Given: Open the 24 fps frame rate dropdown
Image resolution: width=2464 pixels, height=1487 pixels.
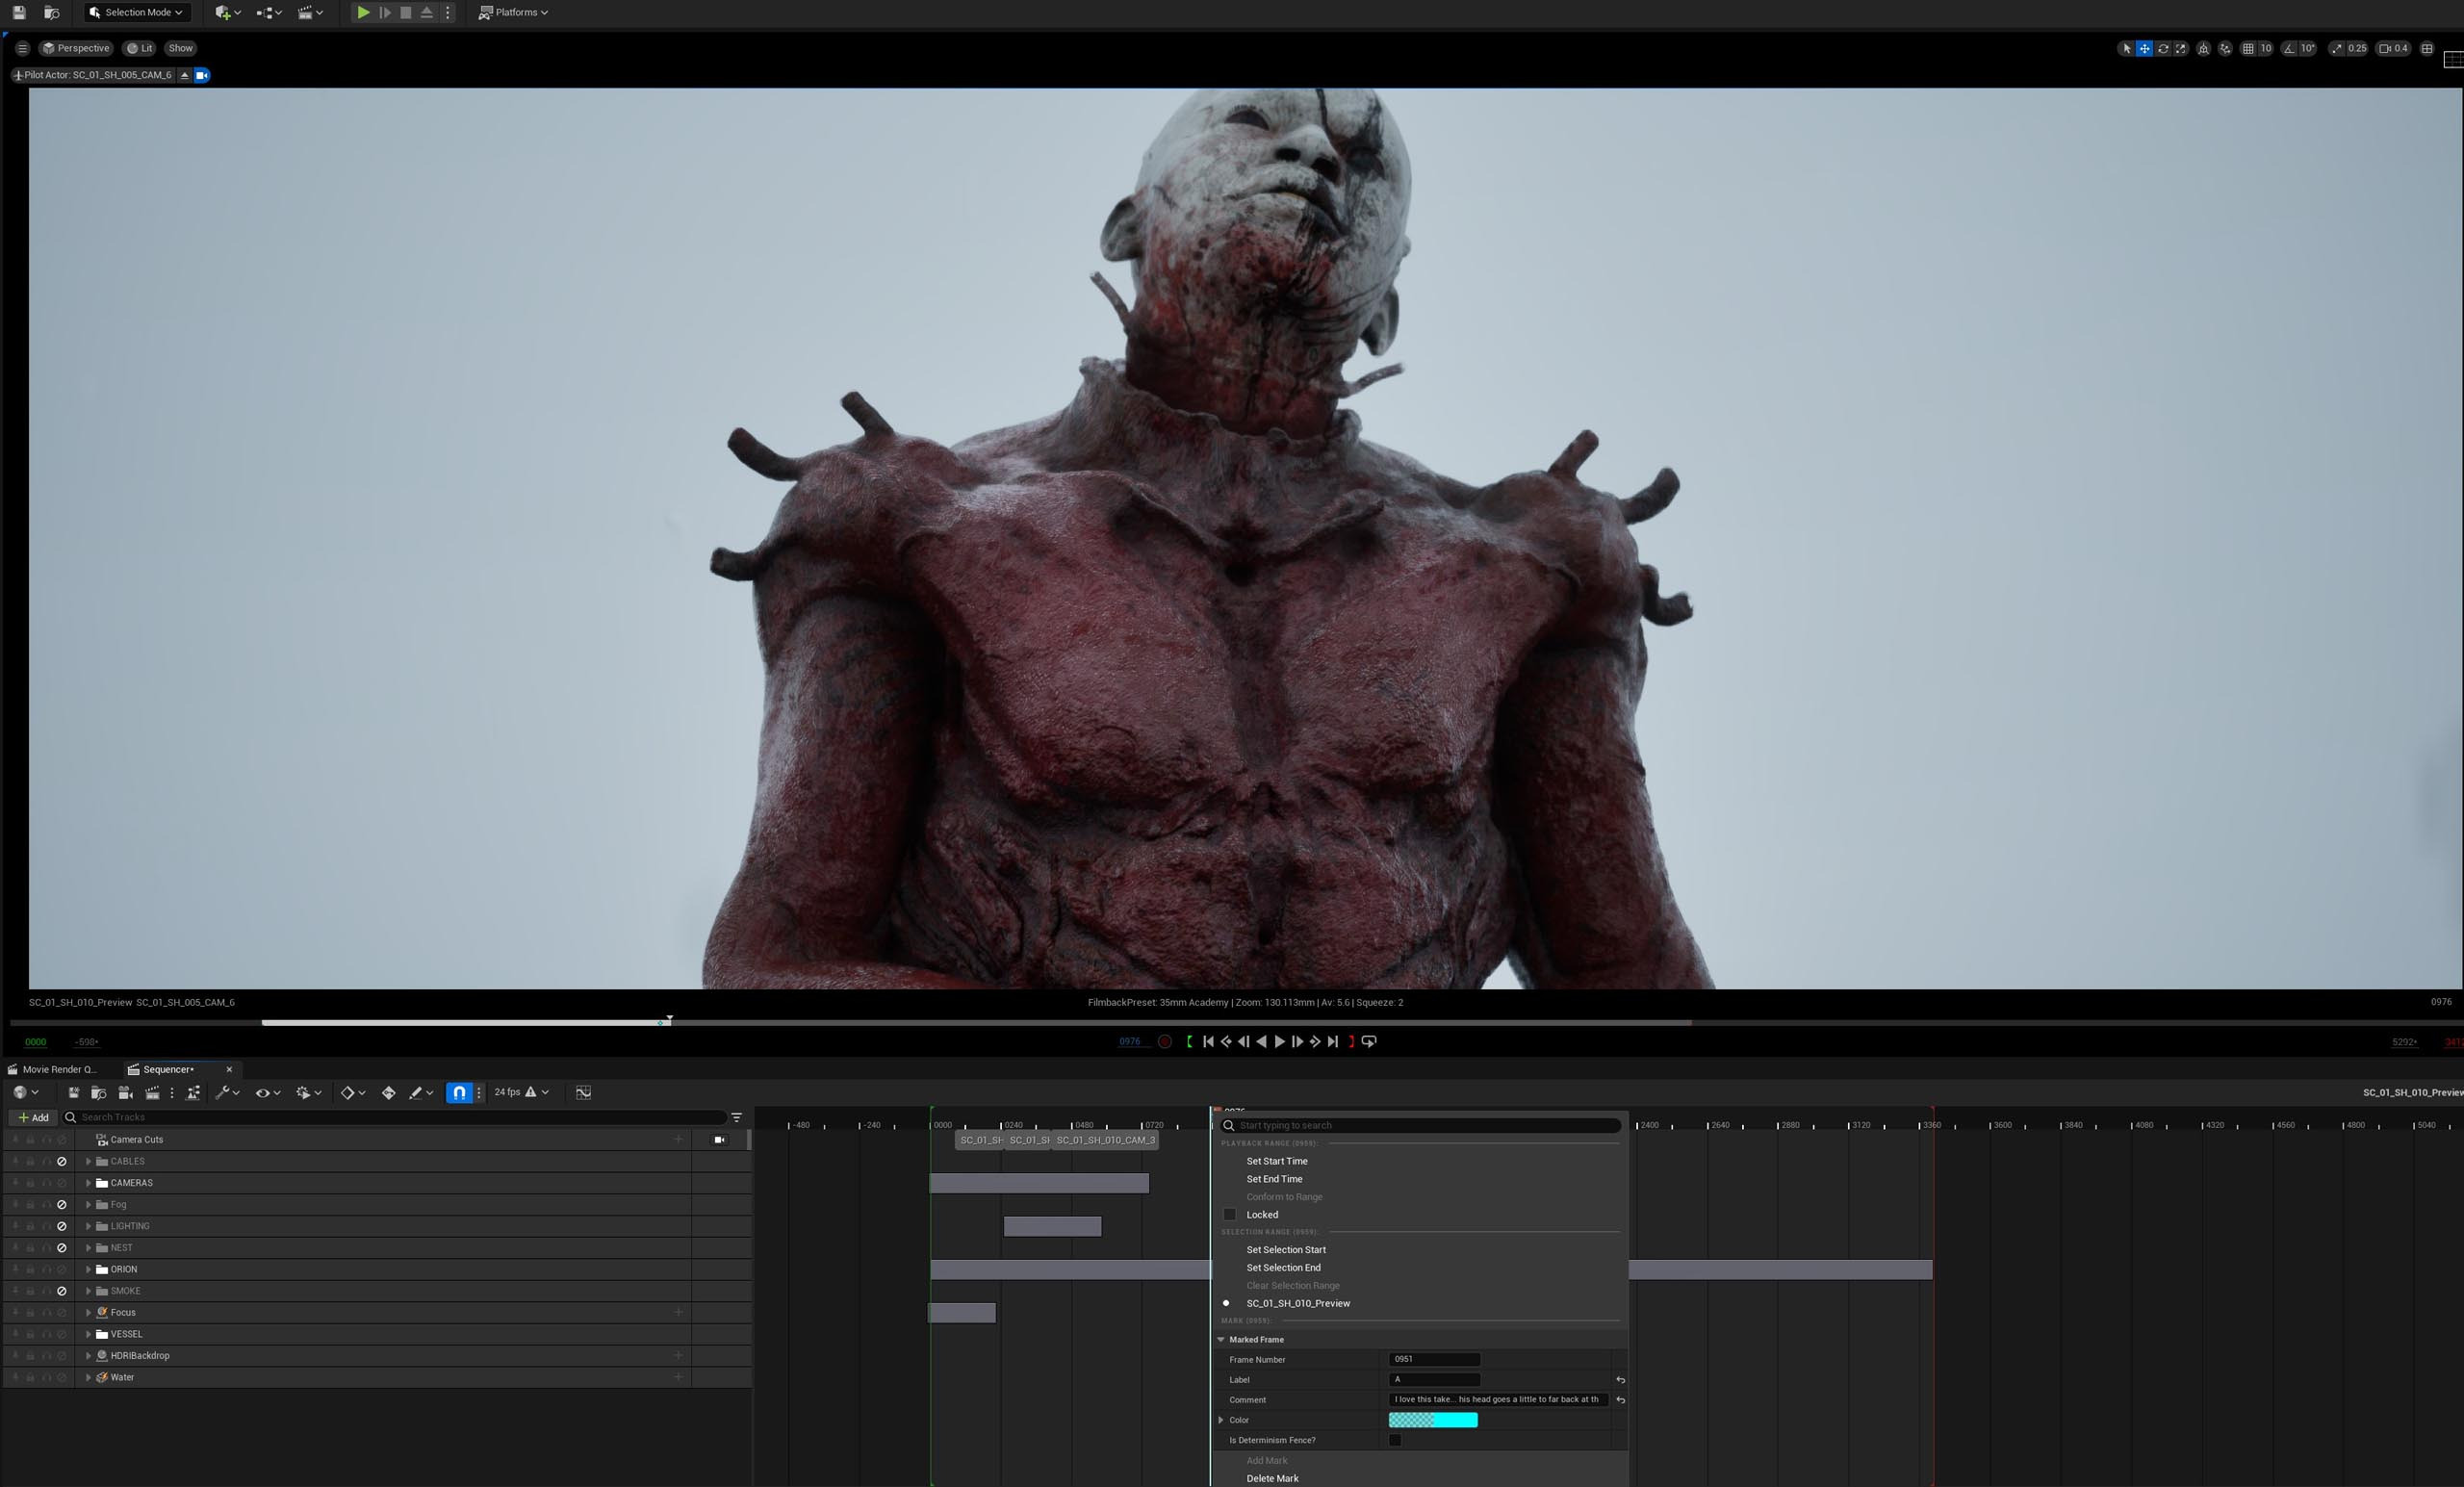Looking at the screenshot, I should pyautogui.click(x=521, y=1092).
